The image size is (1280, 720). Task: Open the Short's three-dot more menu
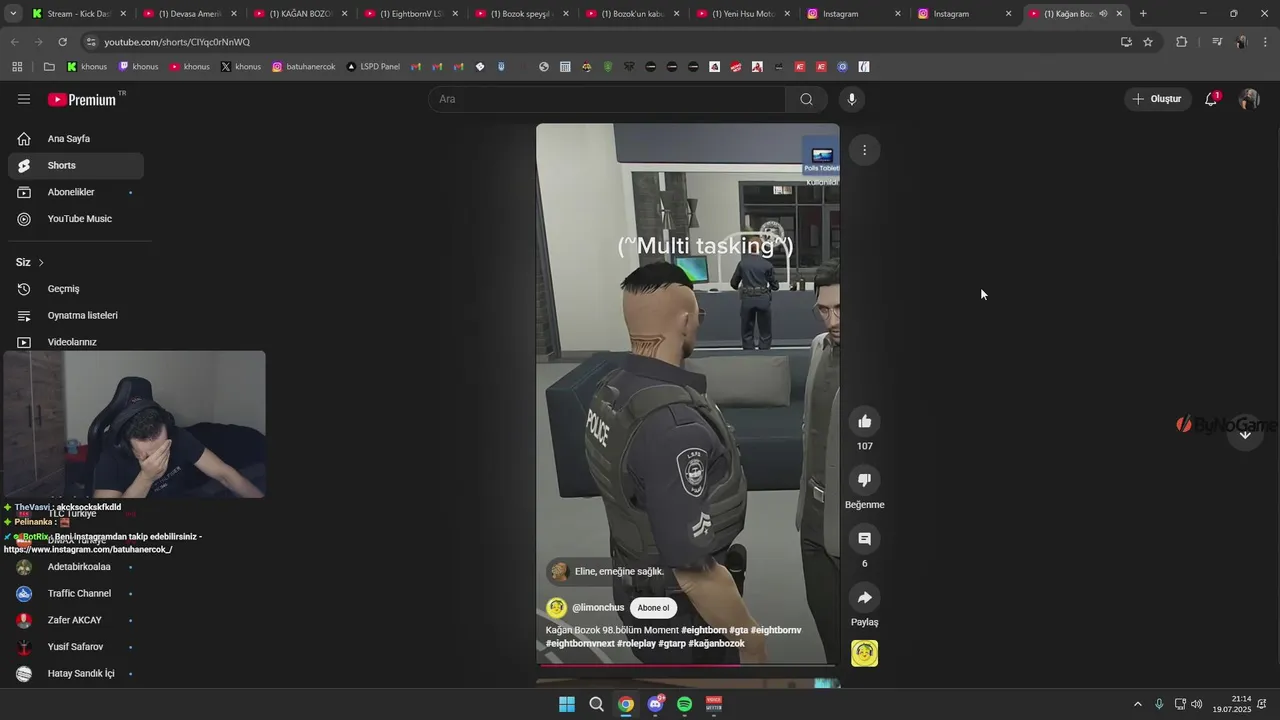[864, 150]
